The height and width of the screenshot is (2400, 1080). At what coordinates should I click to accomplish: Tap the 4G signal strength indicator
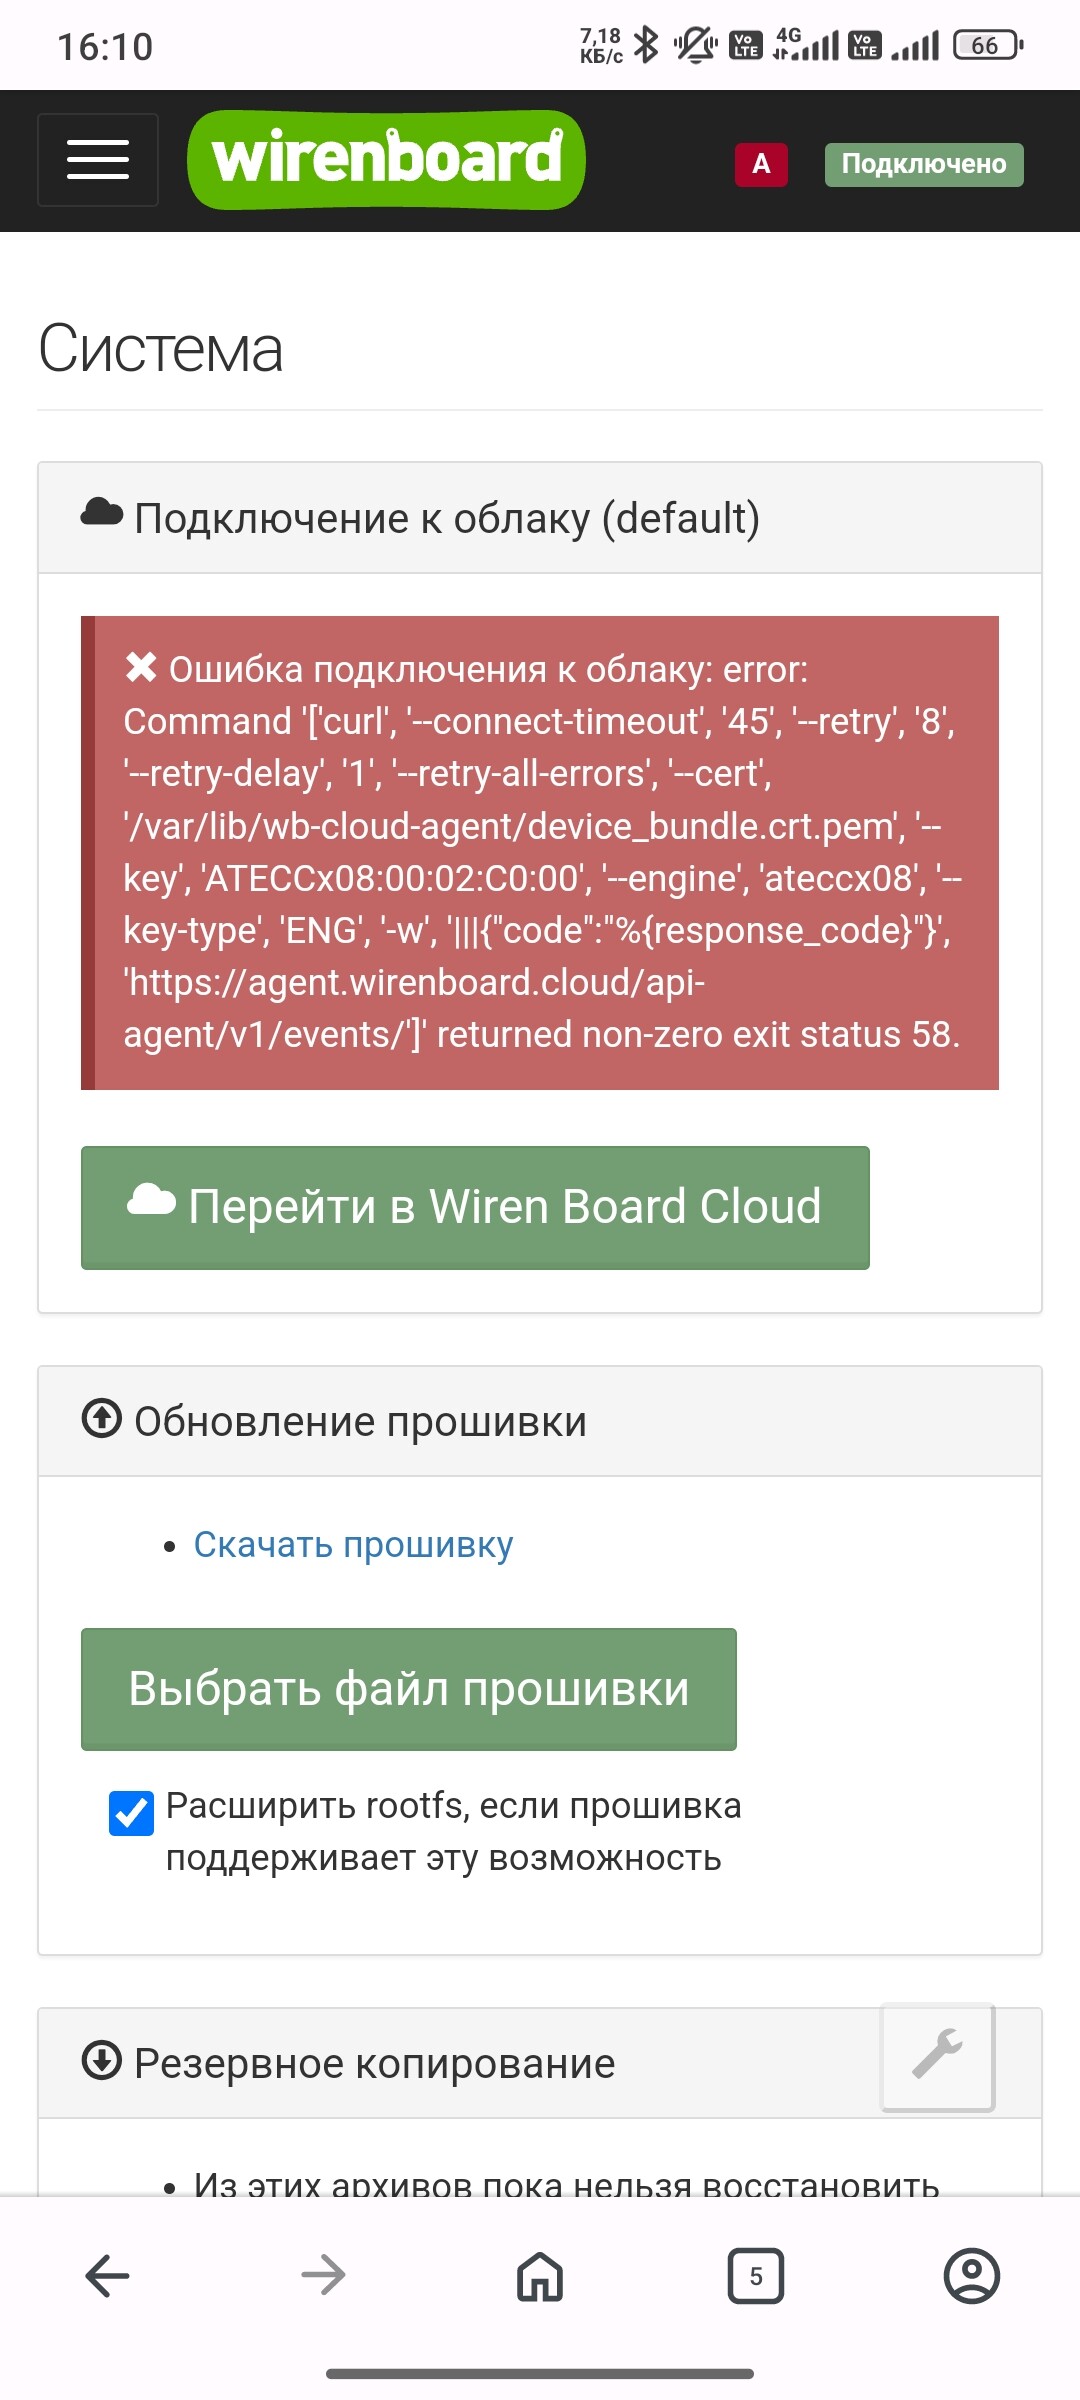click(x=806, y=44)
